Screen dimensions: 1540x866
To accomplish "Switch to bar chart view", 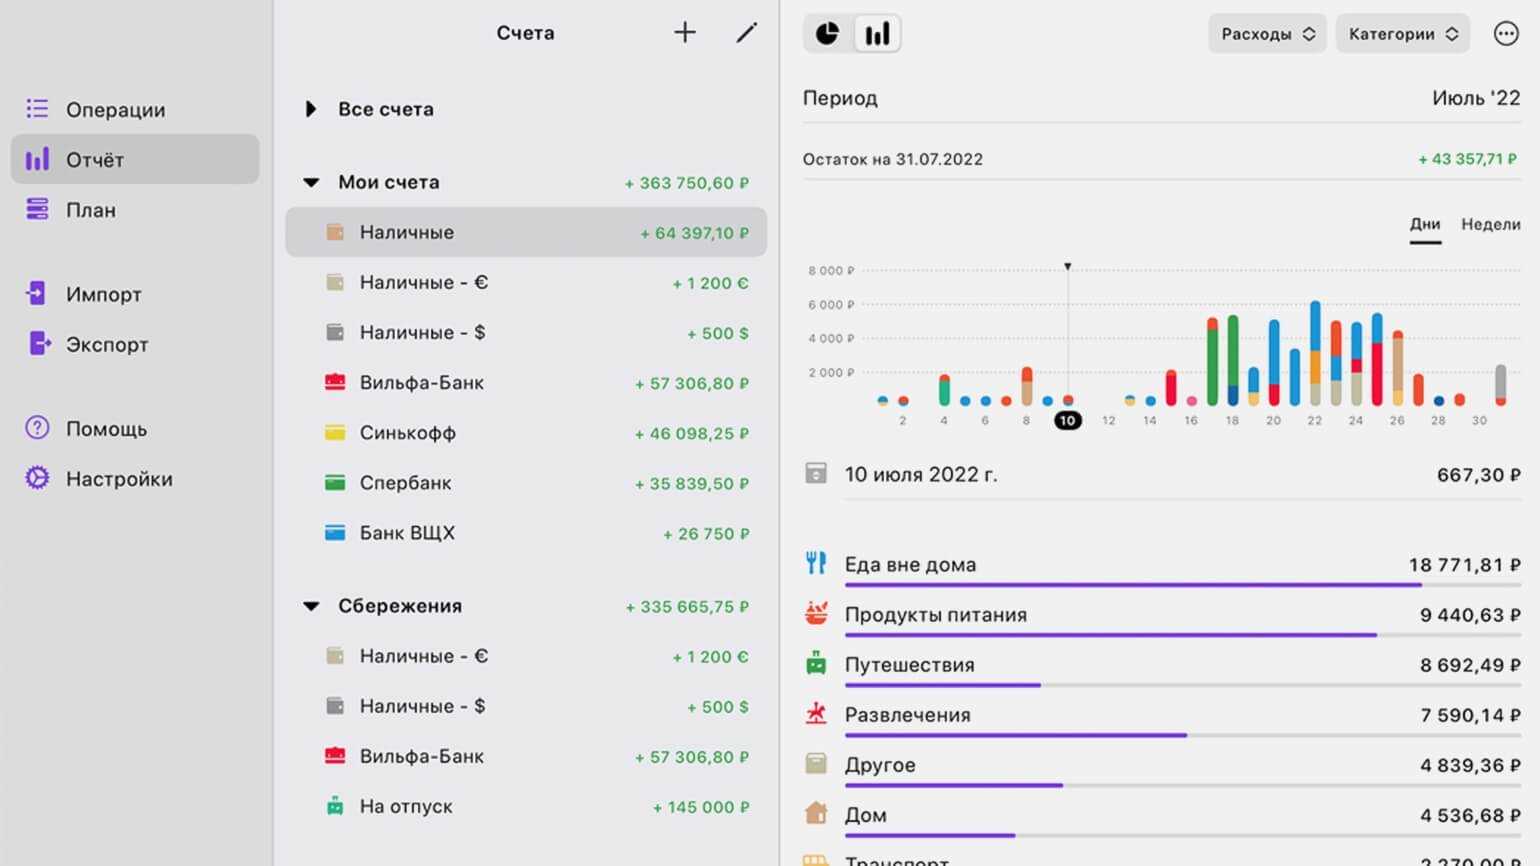I will [877, 34].
